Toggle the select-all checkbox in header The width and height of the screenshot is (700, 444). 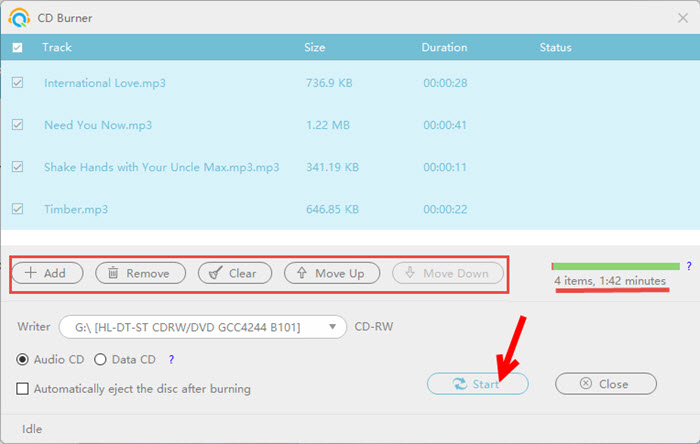click(x=17, y=47)
